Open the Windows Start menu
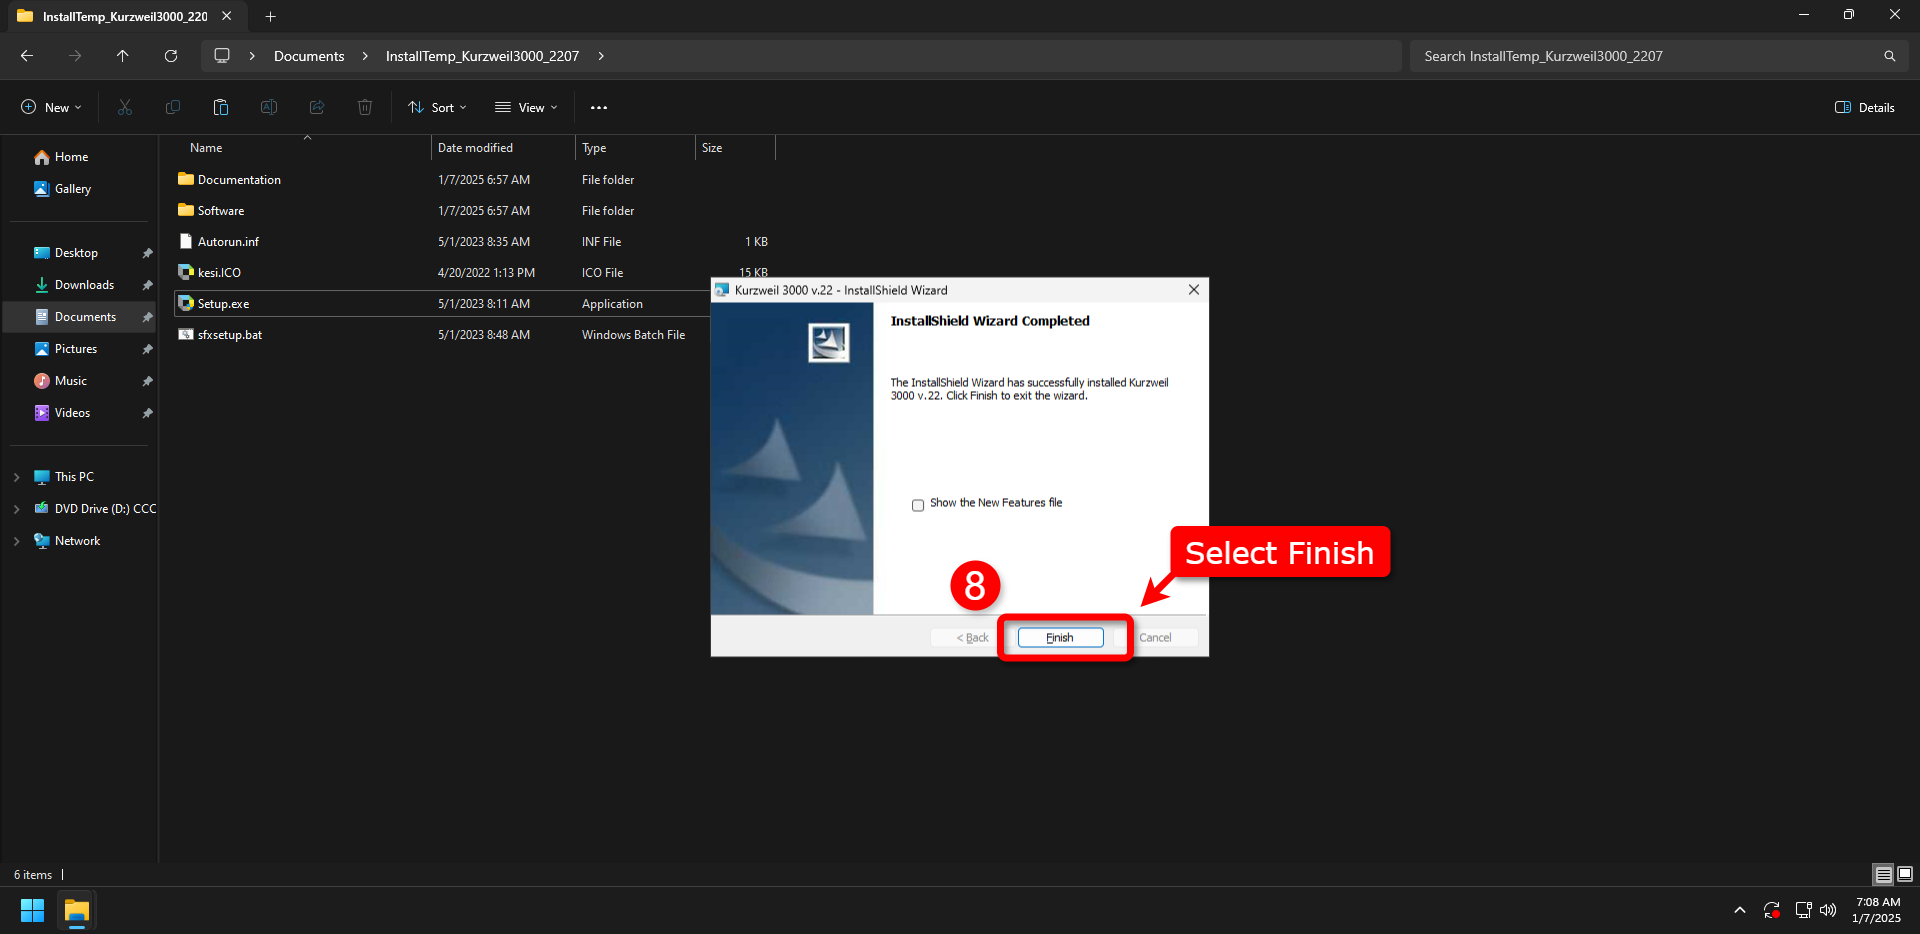Viewport: 1920px width, 934px height. (x=33, y=911)
